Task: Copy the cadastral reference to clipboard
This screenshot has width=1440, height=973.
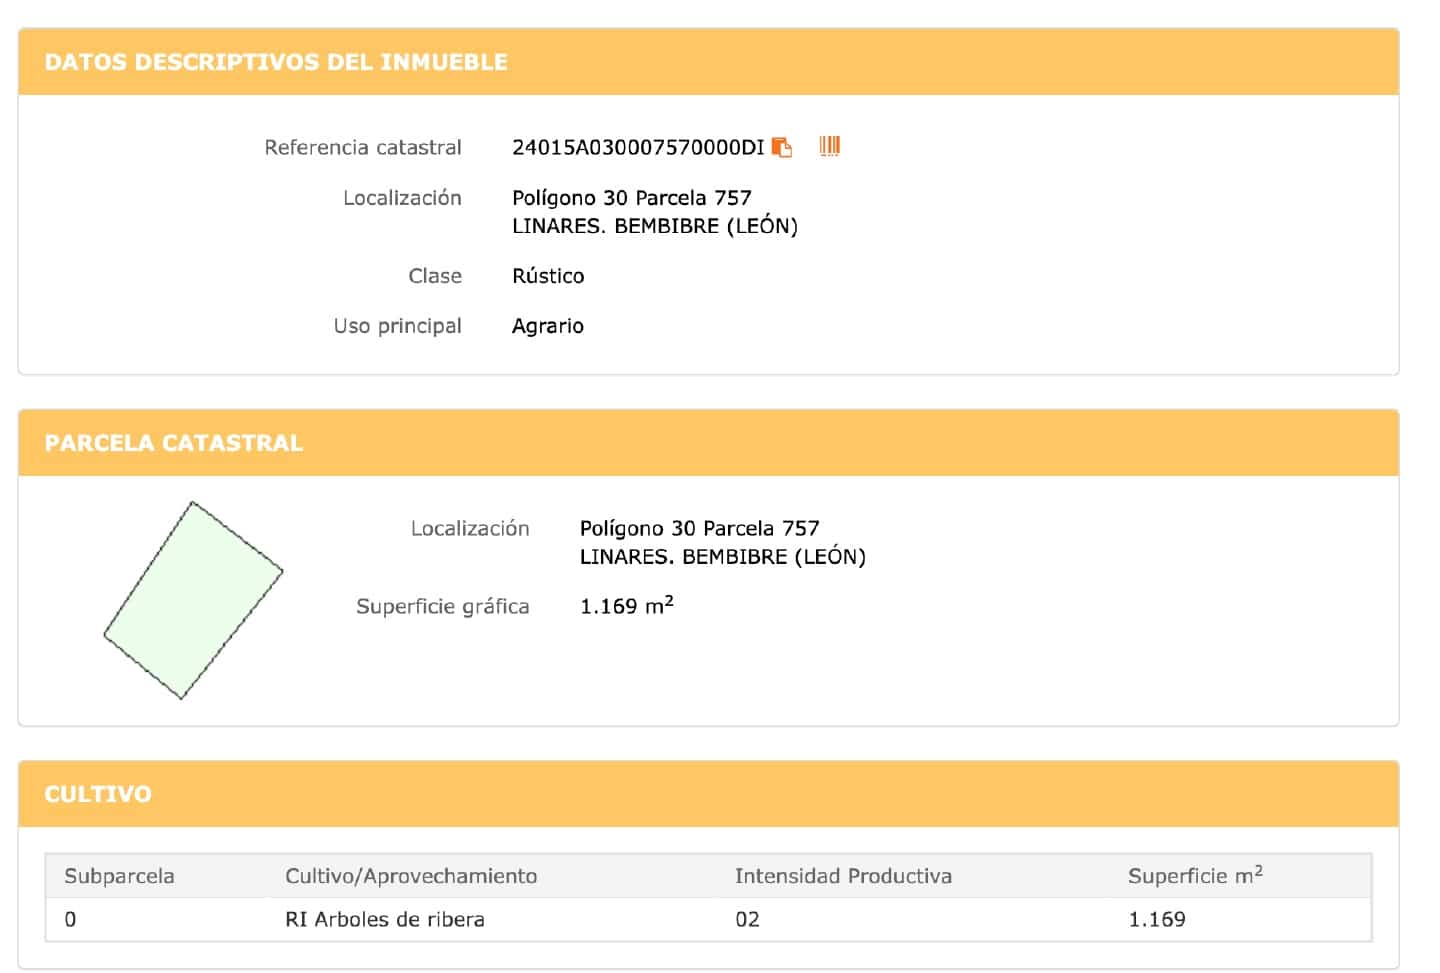Action: point(782,148)
